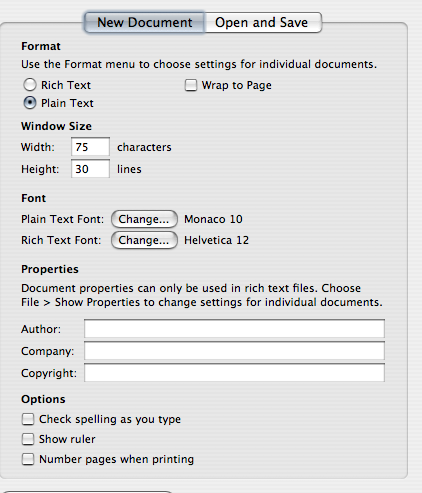Click the Author text field
This screenshot has width=422, height=493.
pyautogui.click(x=234, y=329)
